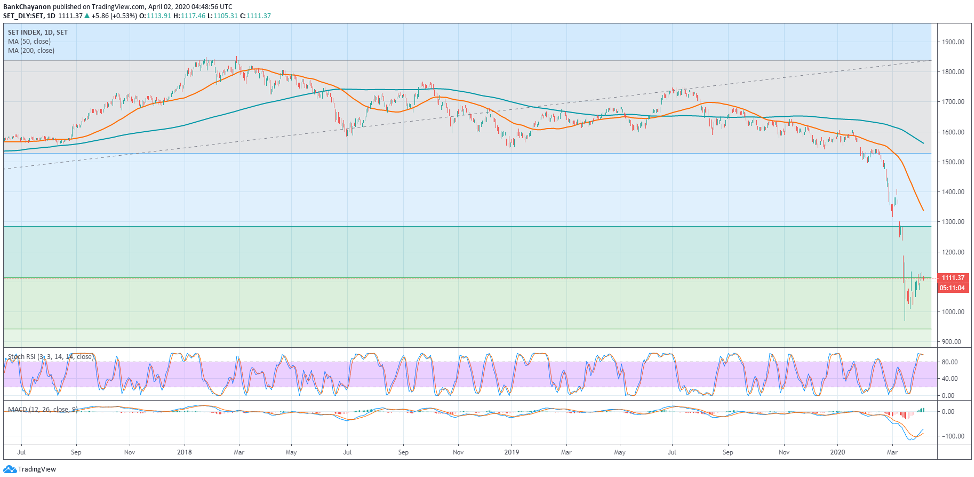
Task: Toggle the MA (200, close) indicator legend
Action: click(30, 49)
